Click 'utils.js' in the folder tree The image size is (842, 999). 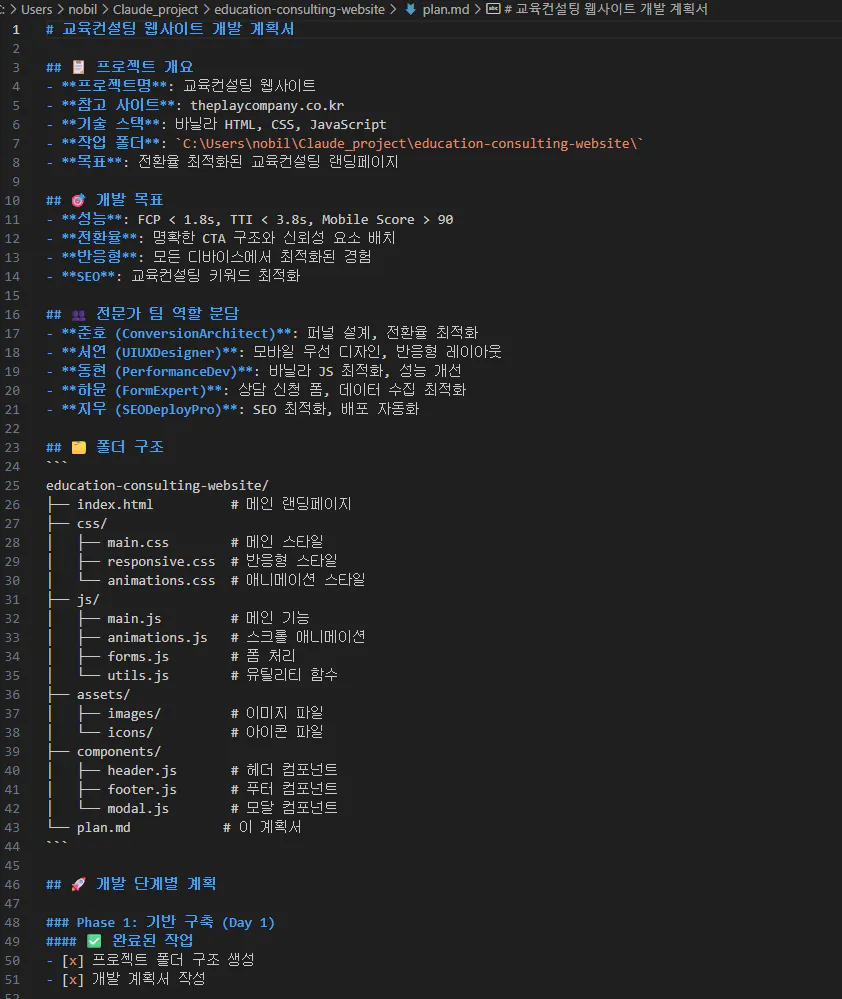click(138, 675)
